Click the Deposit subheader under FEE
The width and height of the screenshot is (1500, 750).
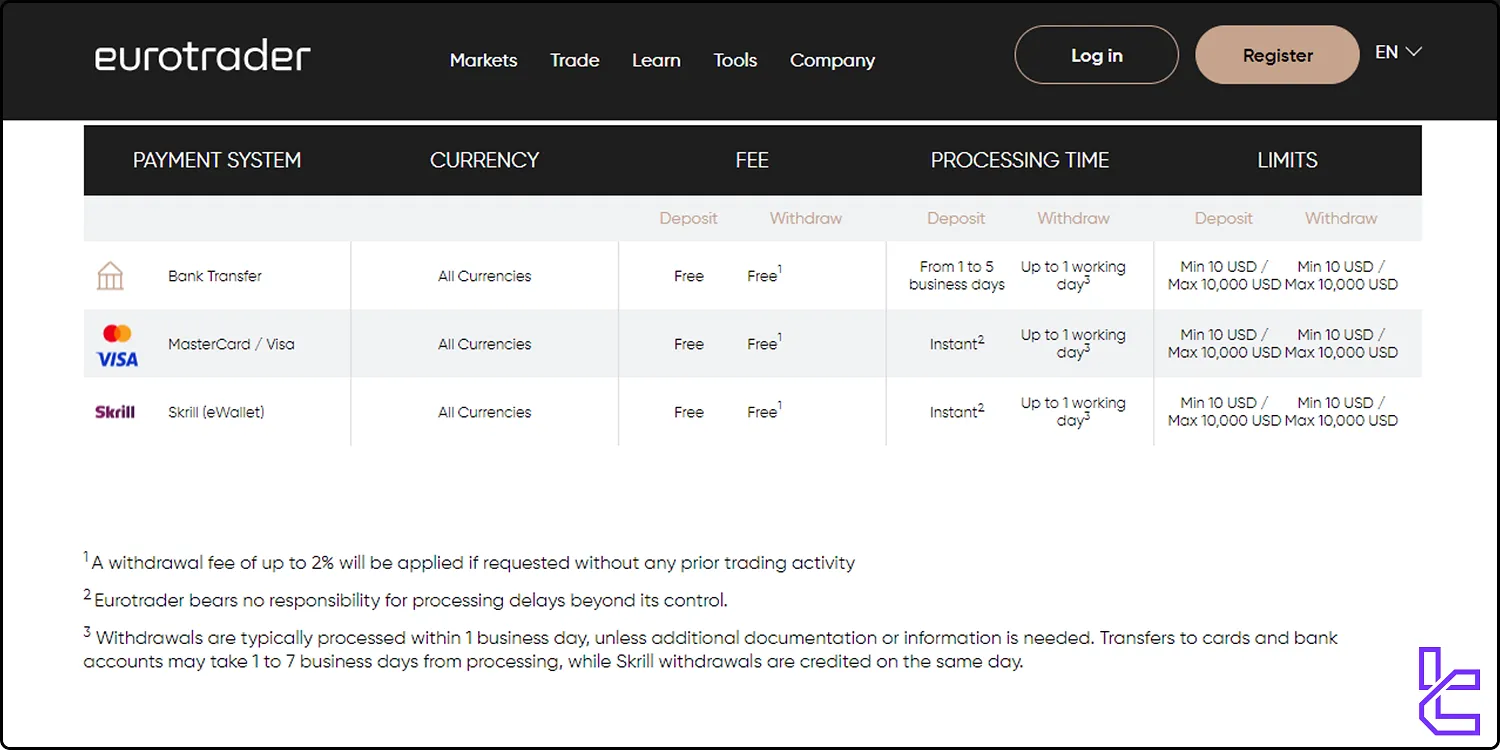688,218
